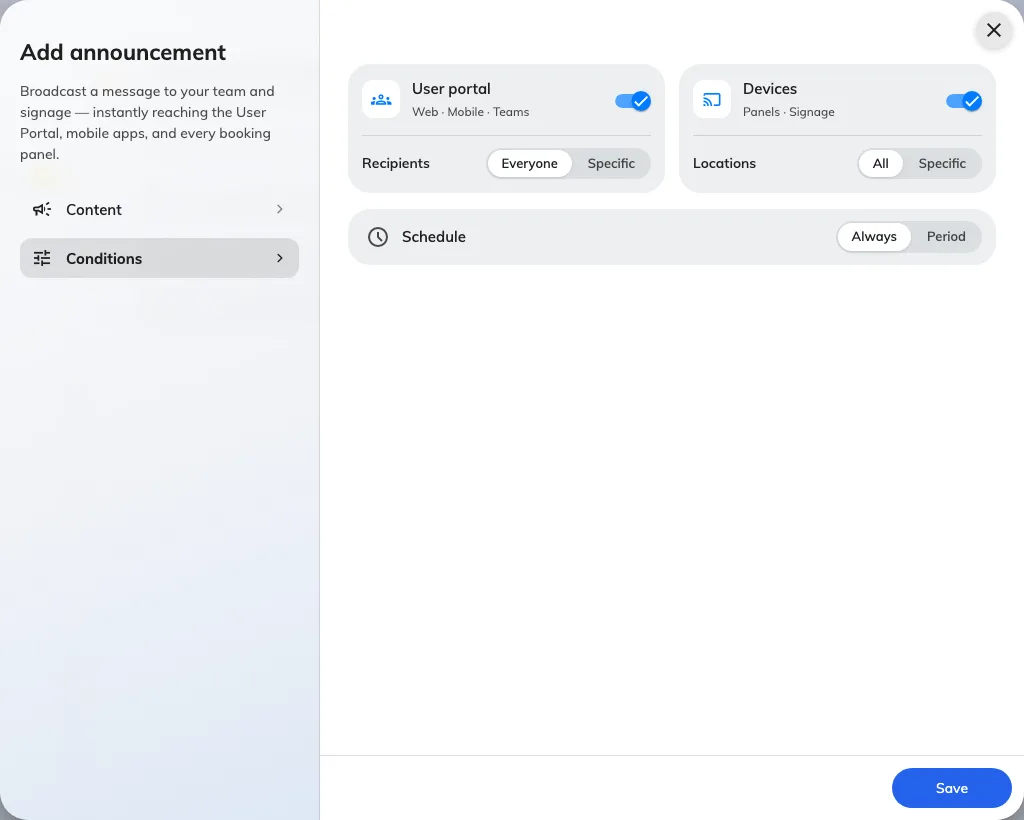Expand the Content section chevron

click(x=280, y=209)
